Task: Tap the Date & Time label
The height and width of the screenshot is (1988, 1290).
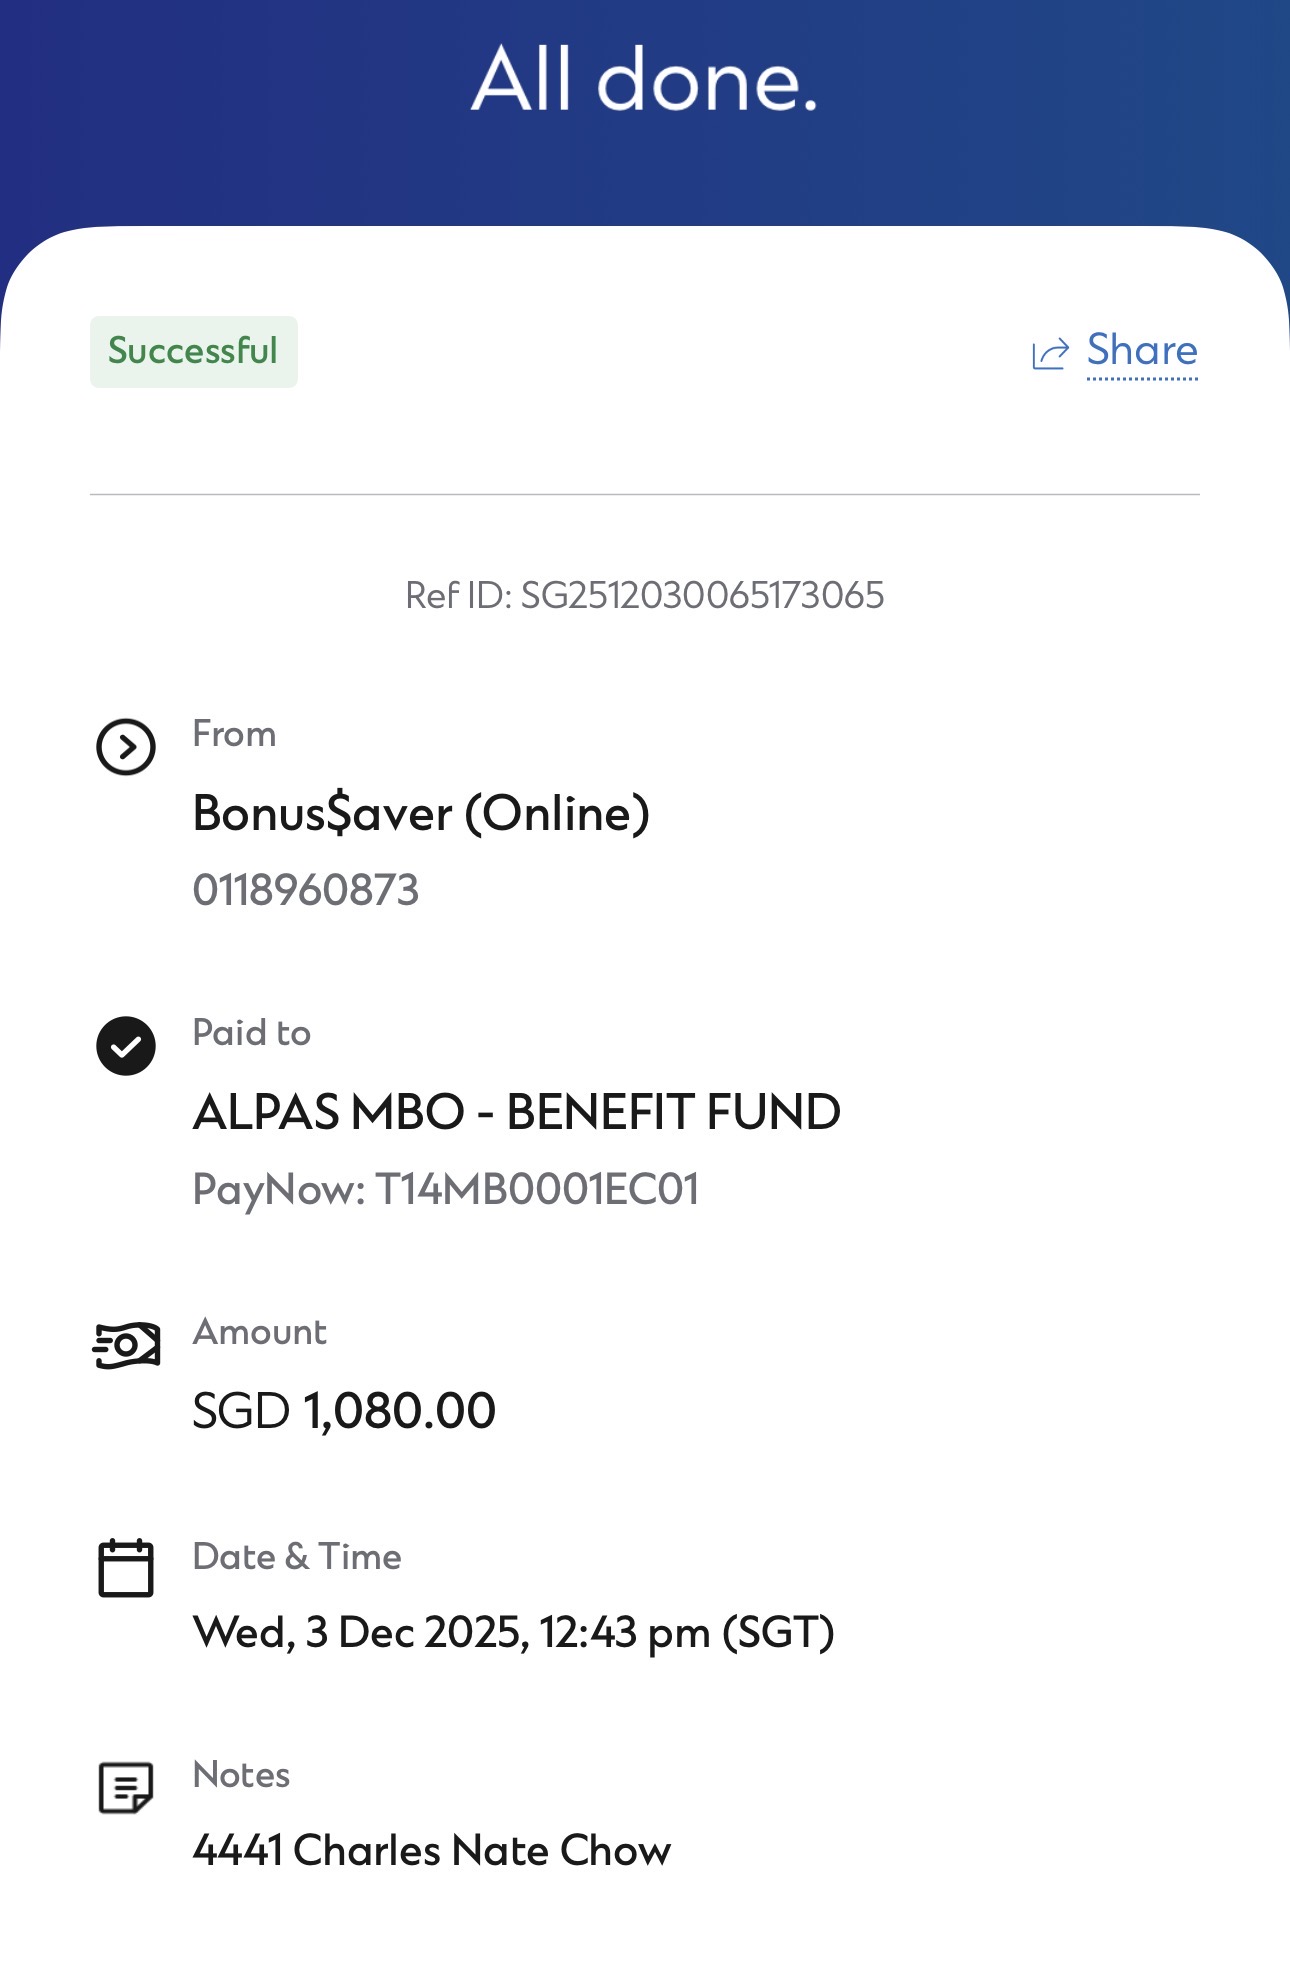Action: [297, 1557]
